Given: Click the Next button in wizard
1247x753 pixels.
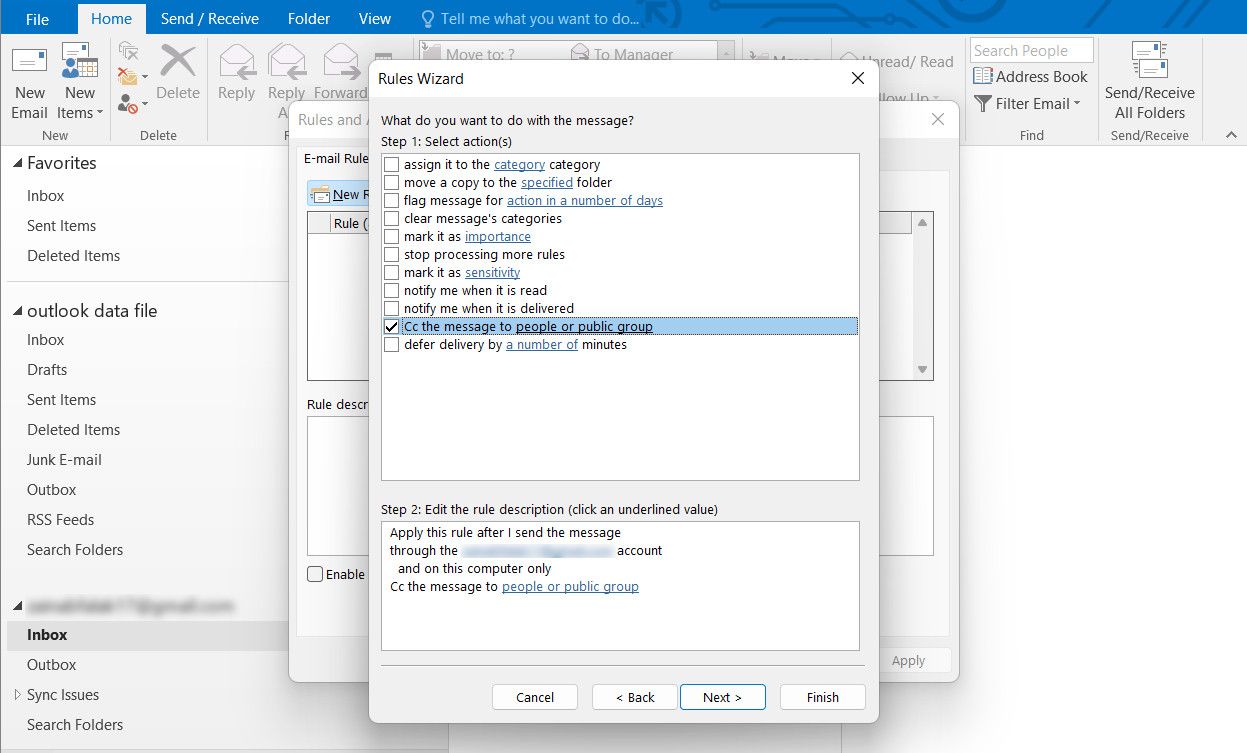Looking at the screenshot, I should (x=722, y=697).
